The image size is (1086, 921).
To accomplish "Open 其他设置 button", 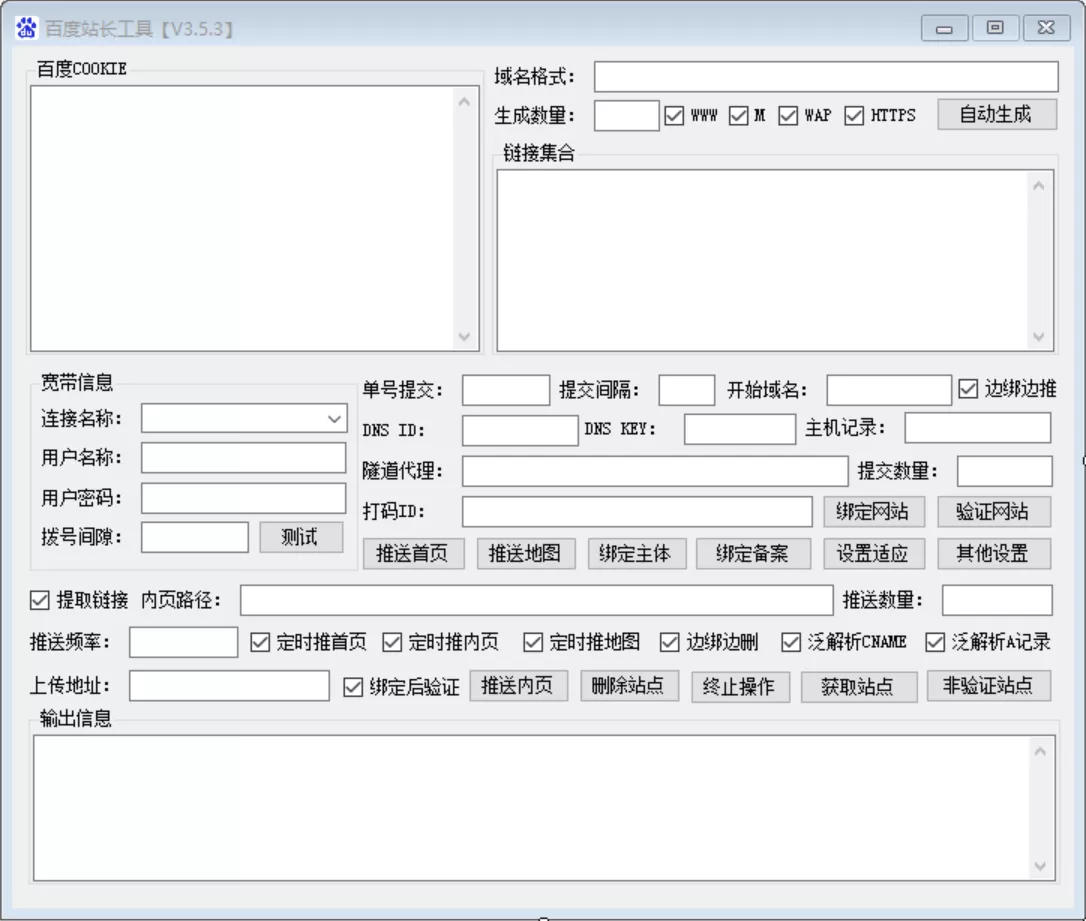I will point(994,554).
